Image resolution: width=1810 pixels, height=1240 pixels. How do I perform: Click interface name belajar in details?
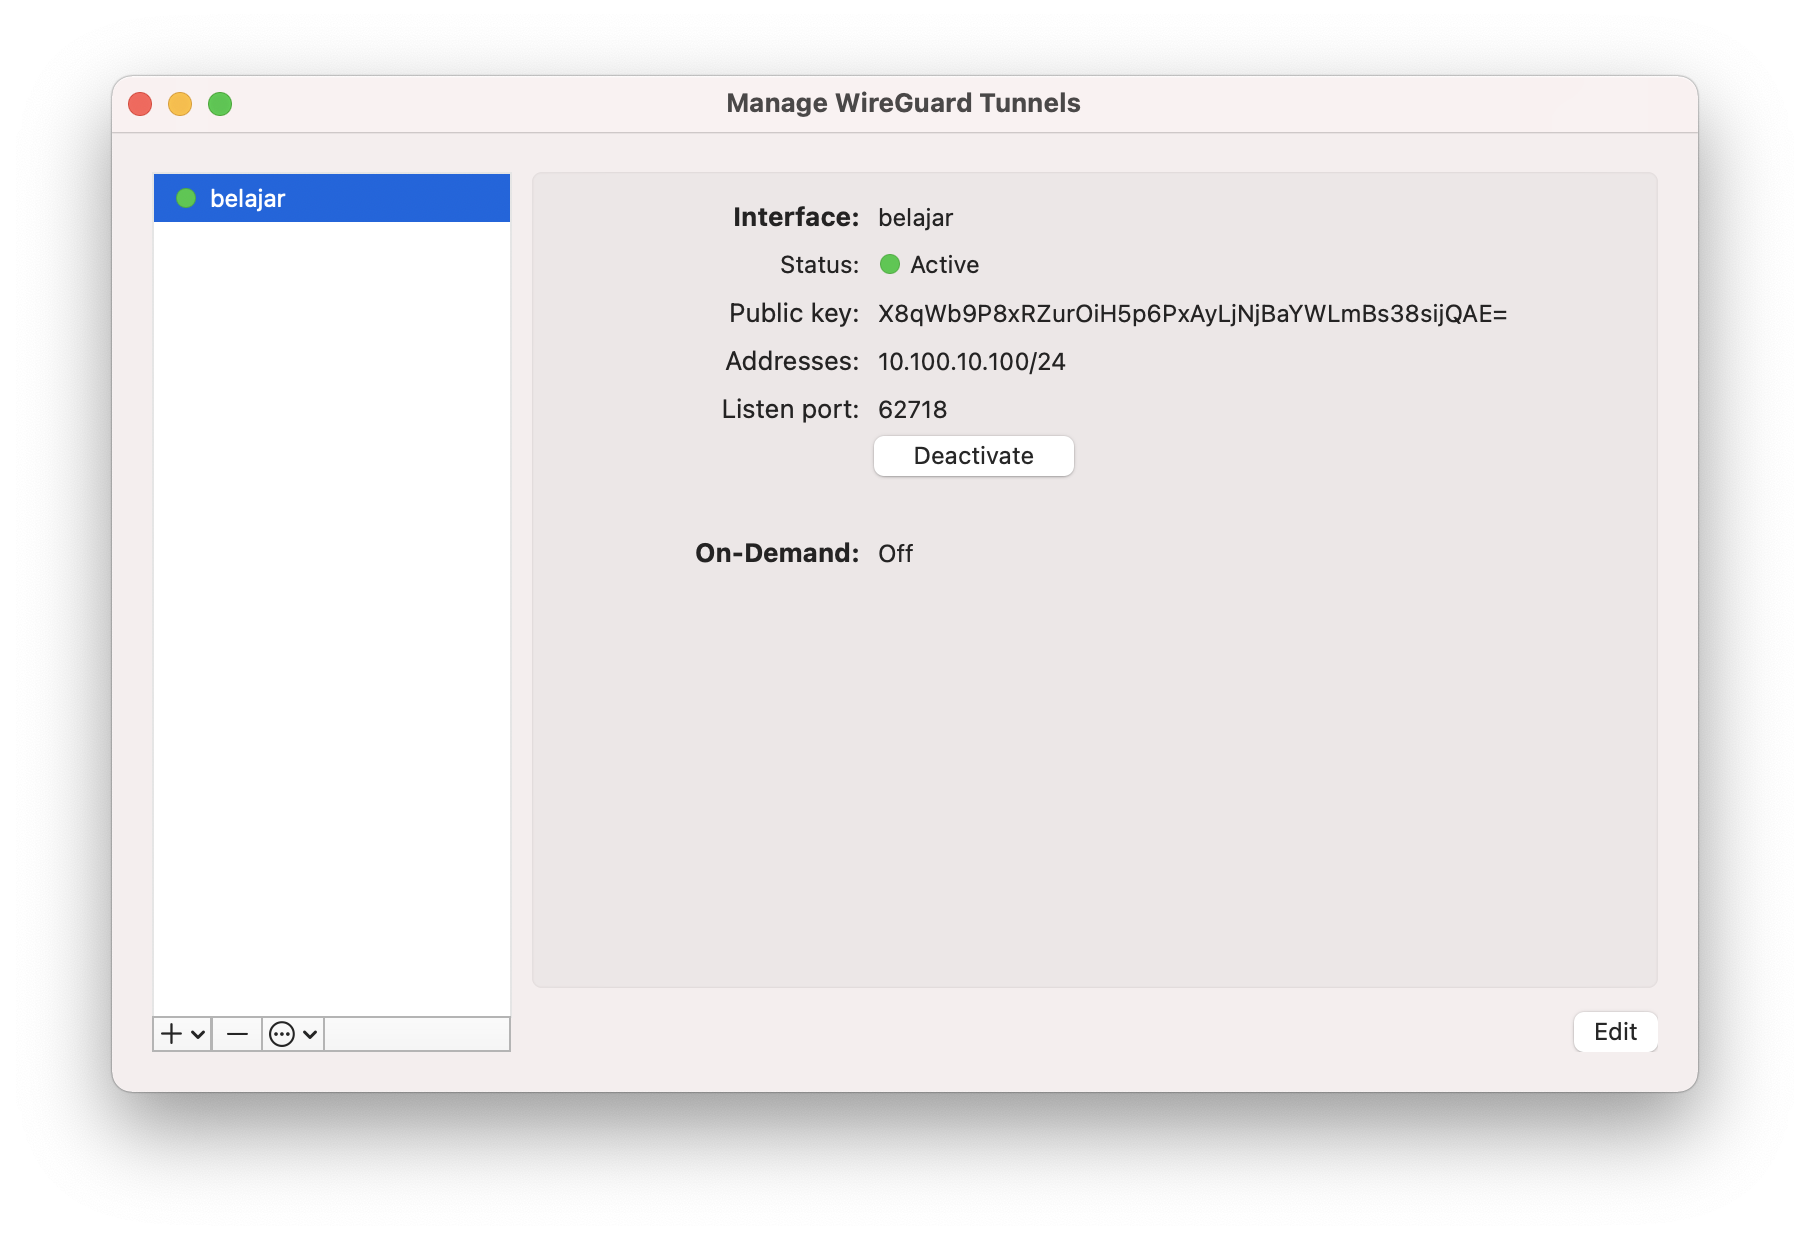pyautogui.click(x=915, y=218)
